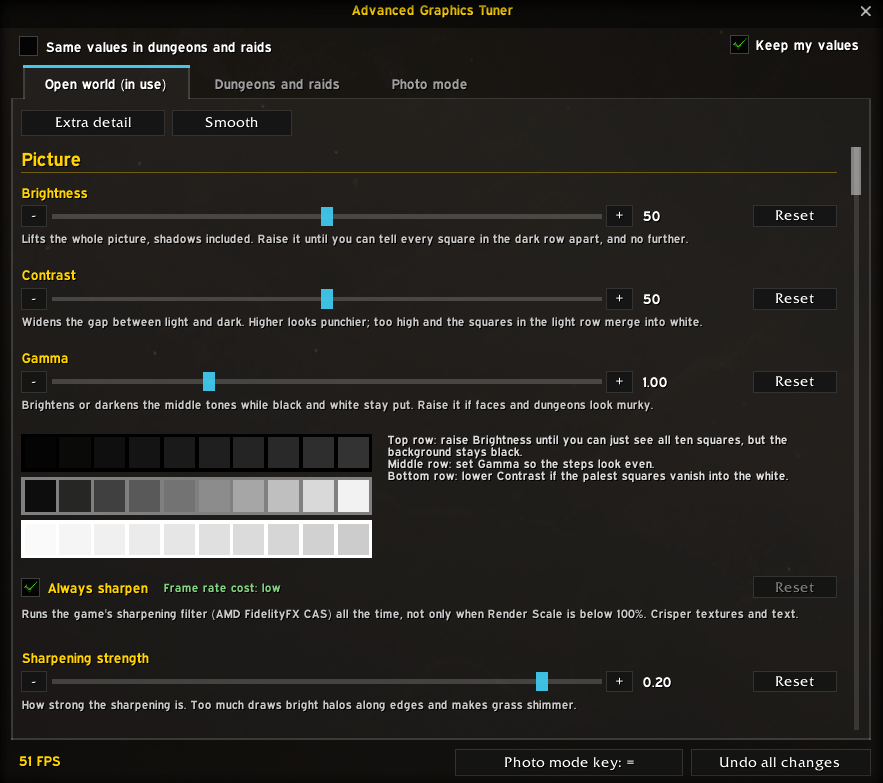Increase Gamma with the plus button
Screen dimensions: 883x783
point(619,381)
